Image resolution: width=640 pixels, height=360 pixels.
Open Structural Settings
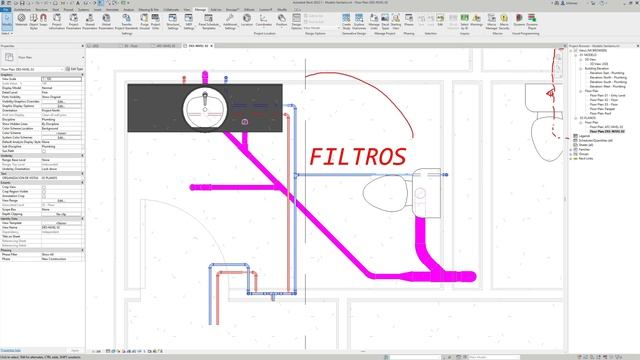pos(173,21)
